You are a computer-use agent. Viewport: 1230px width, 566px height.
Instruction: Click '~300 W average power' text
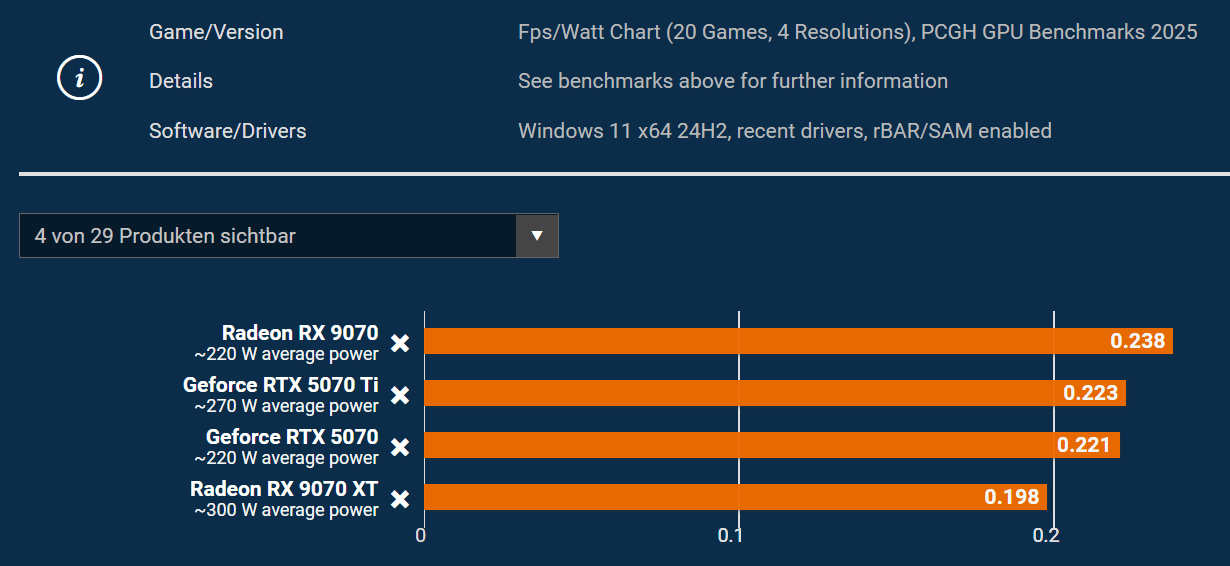click(x=286, y=510)
